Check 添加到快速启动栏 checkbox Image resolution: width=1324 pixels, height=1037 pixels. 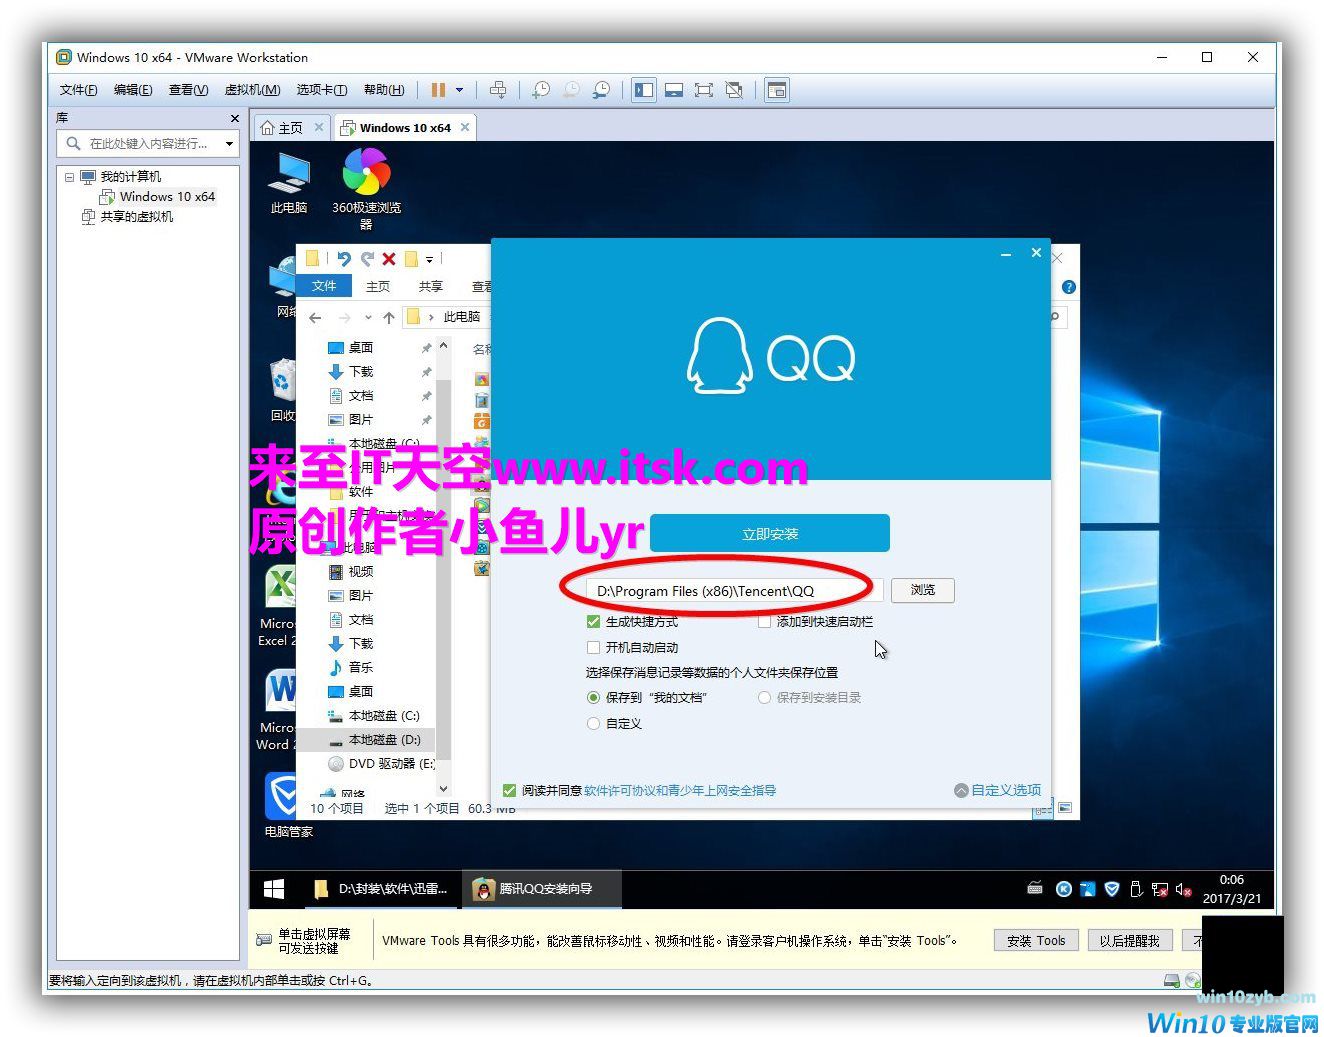pyautogui.click(x=765, y=622)
